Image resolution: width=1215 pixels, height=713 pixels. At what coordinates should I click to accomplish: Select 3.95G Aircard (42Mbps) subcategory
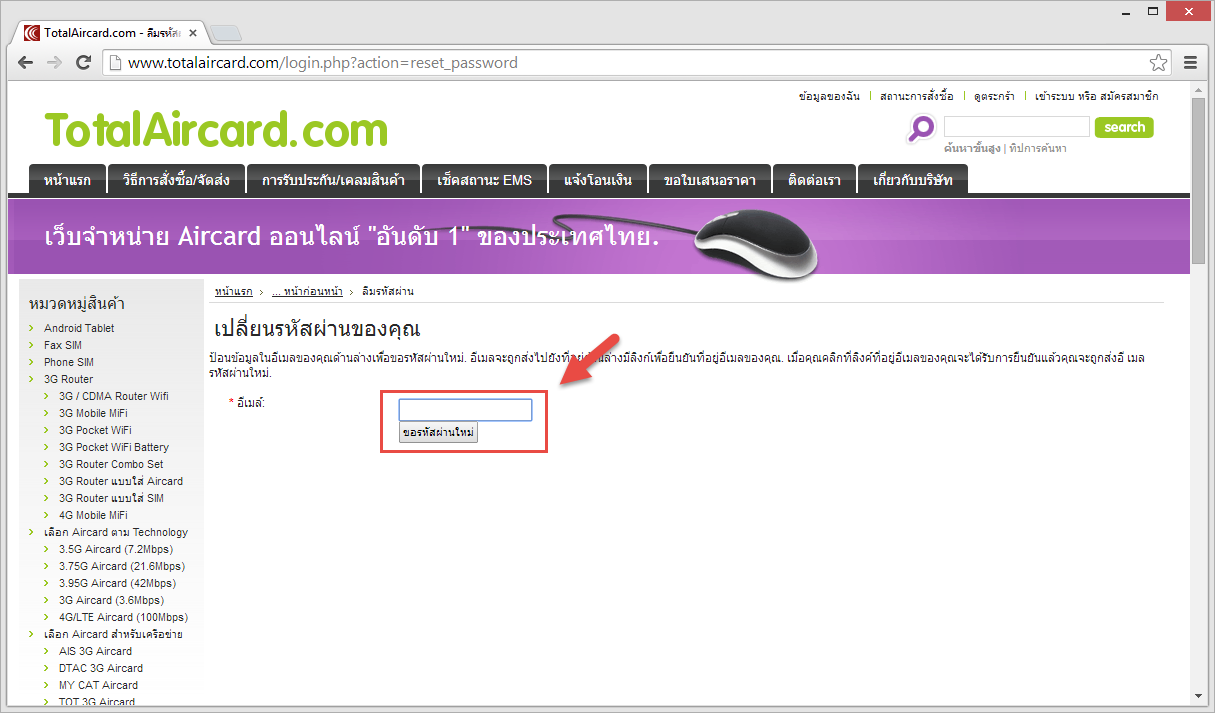point(117,583)
